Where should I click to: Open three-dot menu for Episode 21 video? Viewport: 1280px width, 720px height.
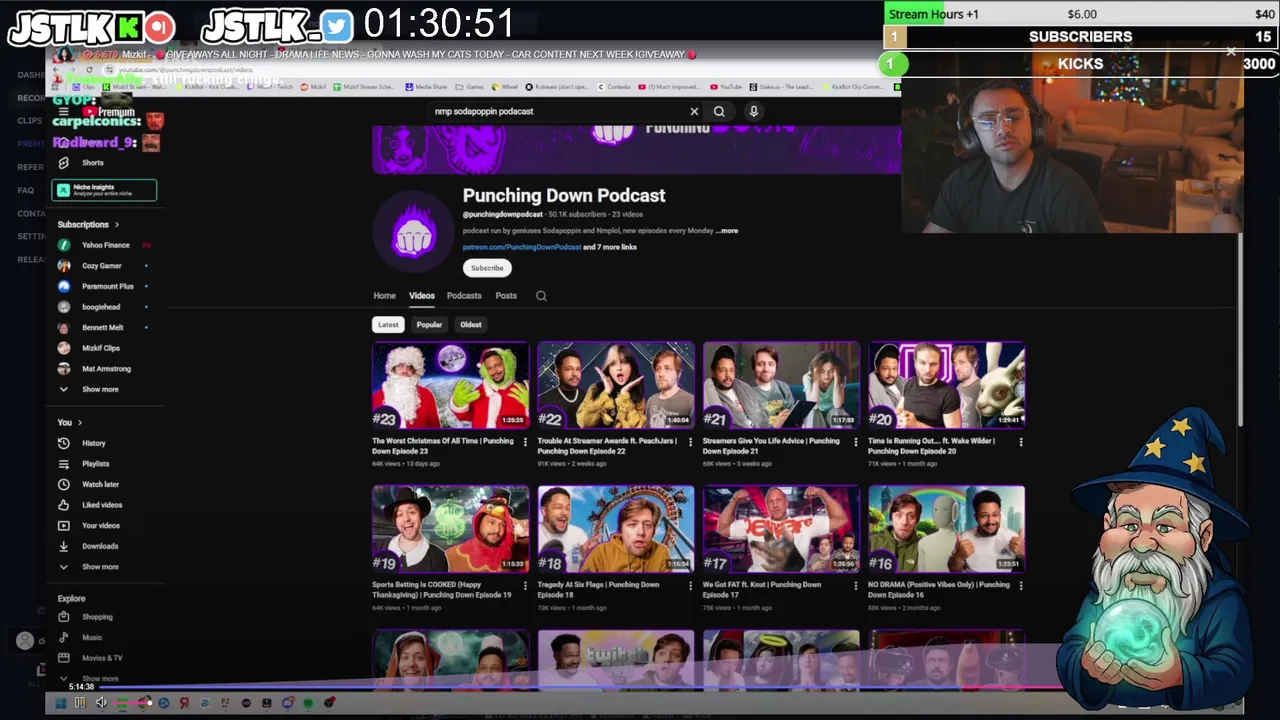tap(855, 442)
